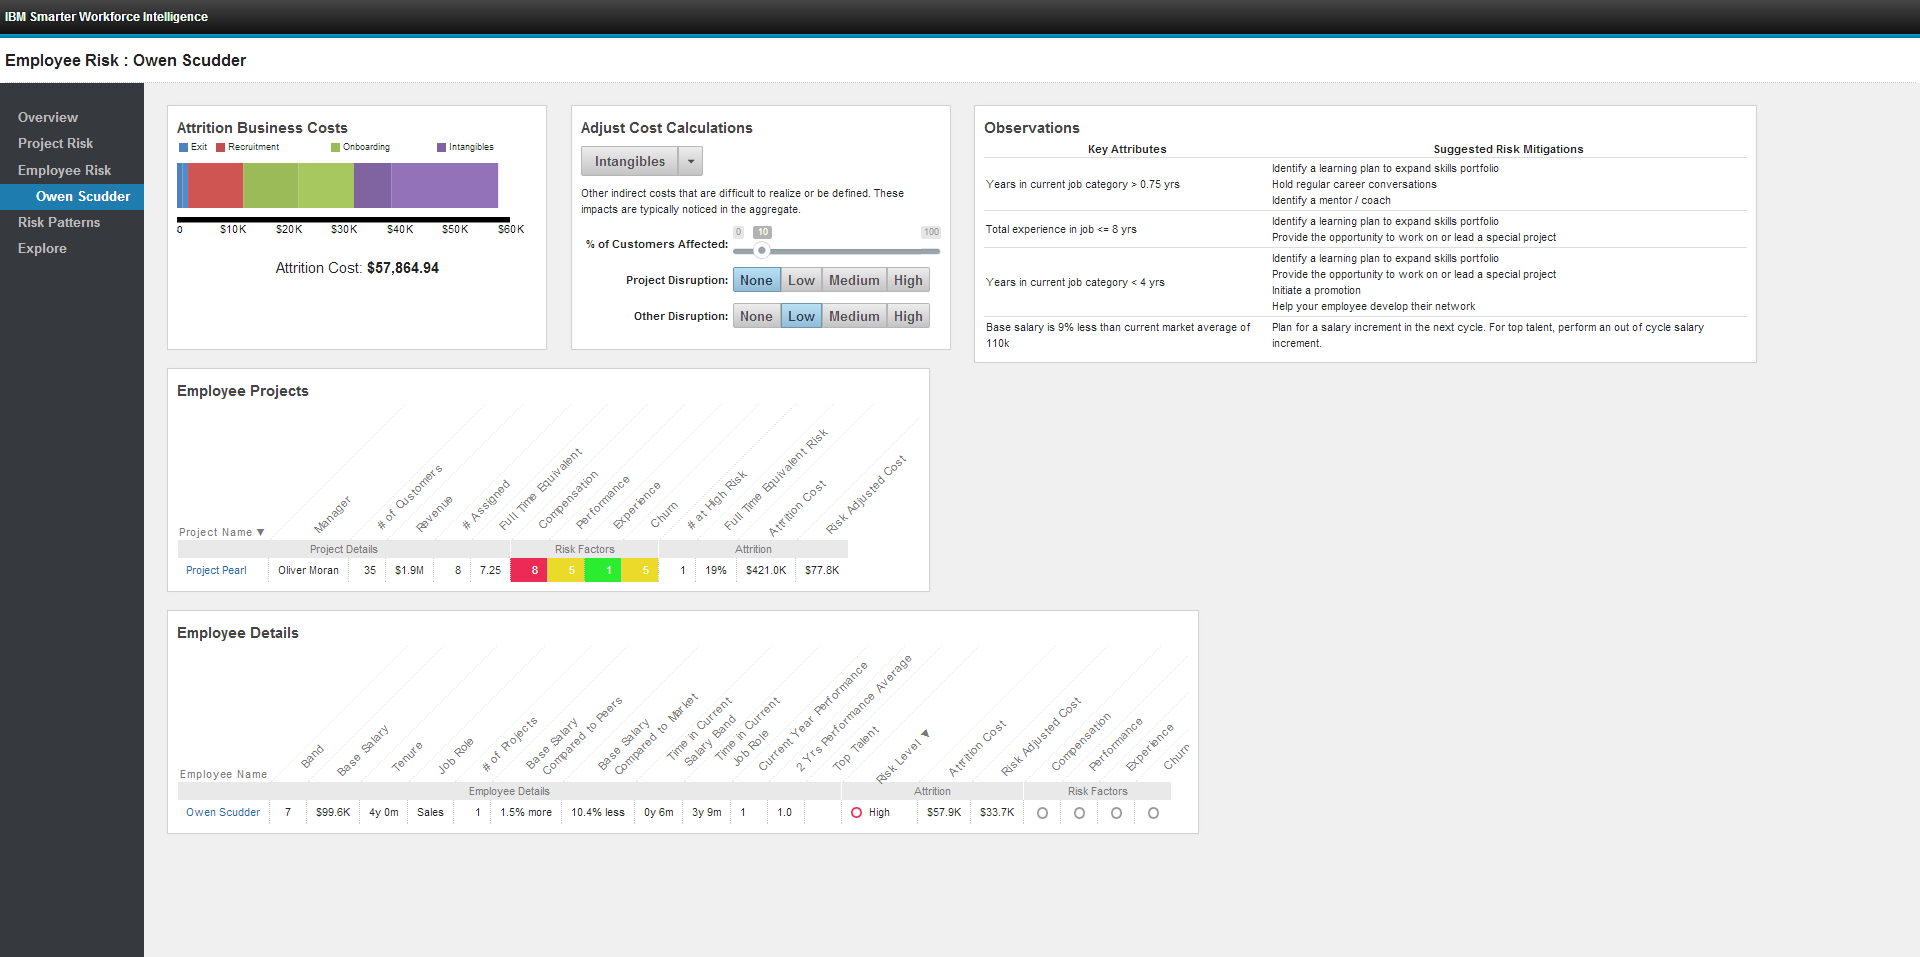Image resolution: width=1920 pixels, height=957 pixels.
Task: Click the green Experience risk cell showing 1
Action: 603,570
